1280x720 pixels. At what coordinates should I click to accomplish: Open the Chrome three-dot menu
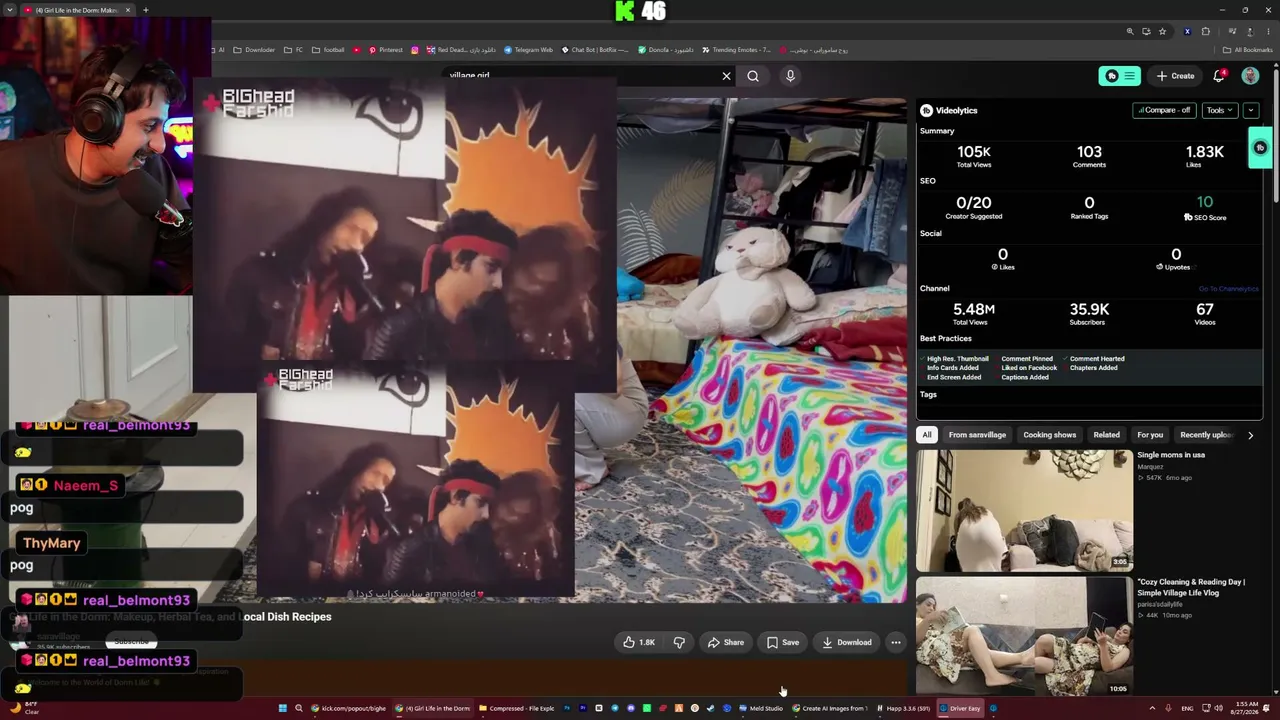point(1266,31)
